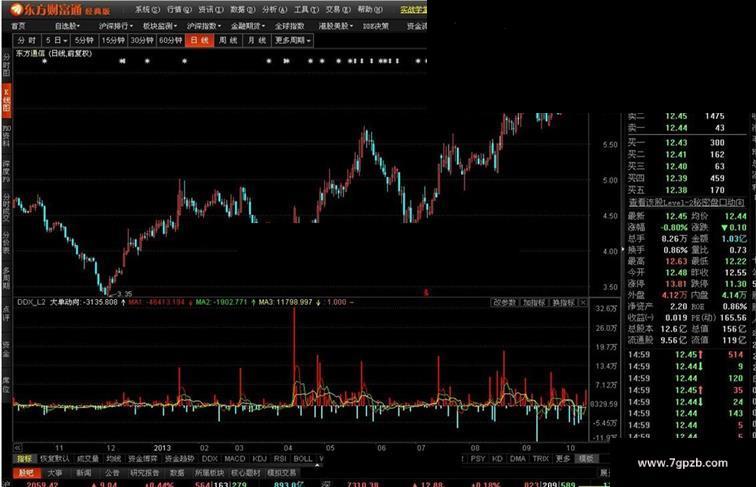Viewport: 756px width, 487px height.
Task: Open the 分价表 sidebar tab
Action: 6,243
